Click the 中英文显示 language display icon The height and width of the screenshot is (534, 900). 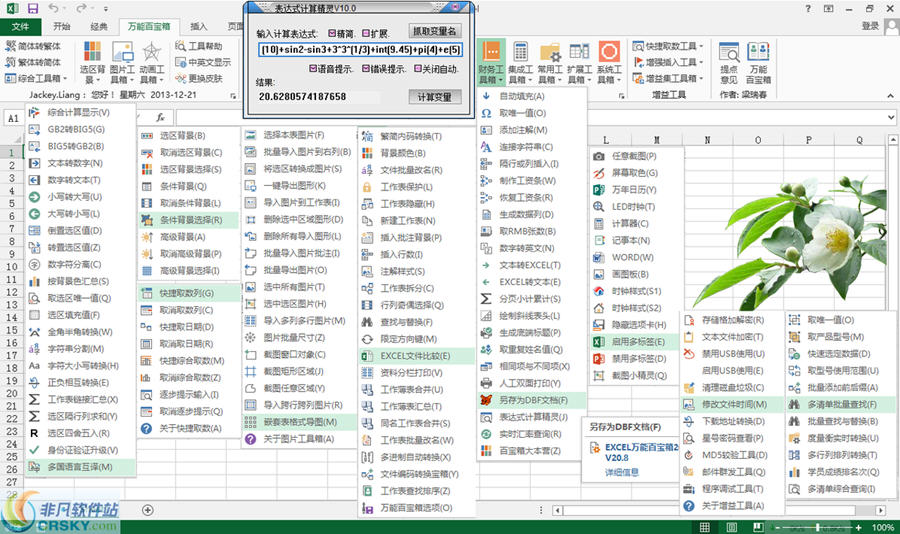pyautogui.click(x=181, y=62)
